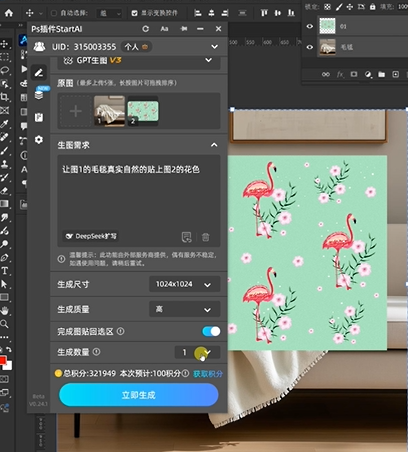Open the StartAI edit pen tab

pos(39,73)
